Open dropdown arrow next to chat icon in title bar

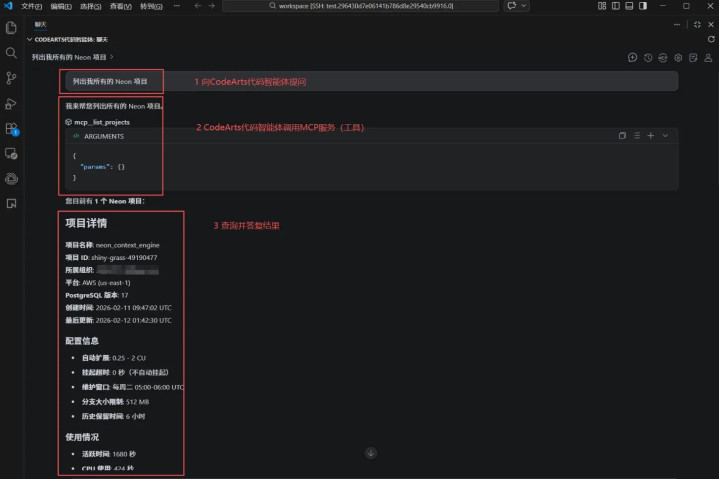coord(524,6)
